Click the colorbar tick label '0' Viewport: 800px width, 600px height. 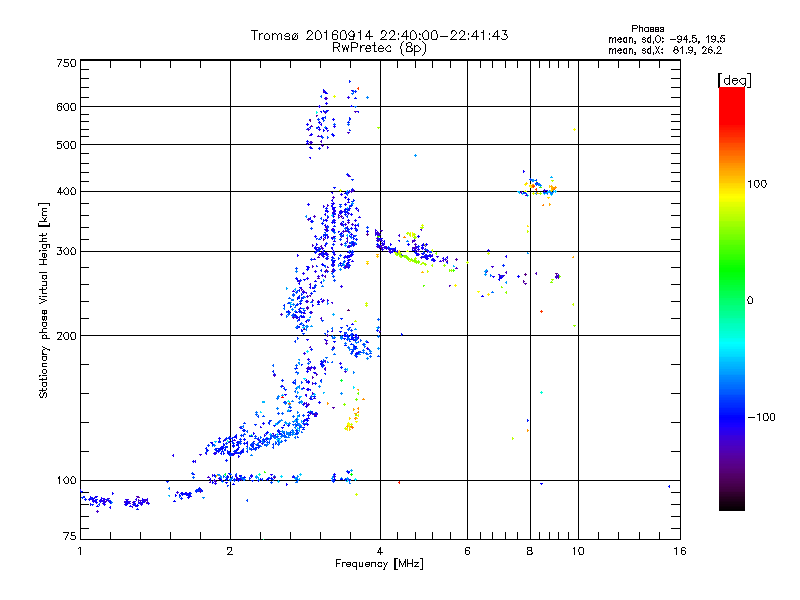pos(750,301)
